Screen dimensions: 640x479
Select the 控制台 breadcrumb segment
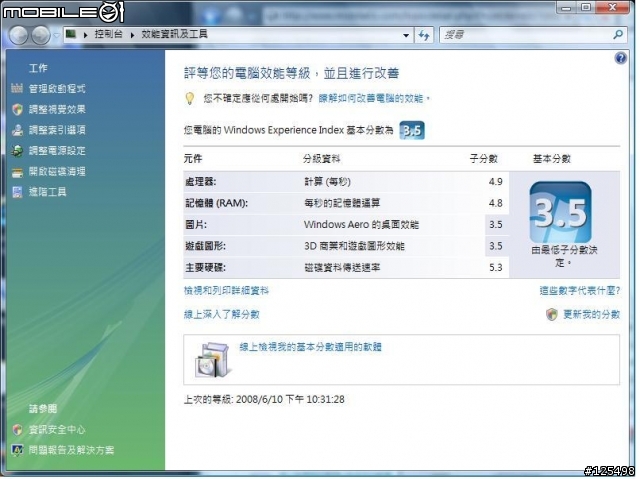click(108, 34)
